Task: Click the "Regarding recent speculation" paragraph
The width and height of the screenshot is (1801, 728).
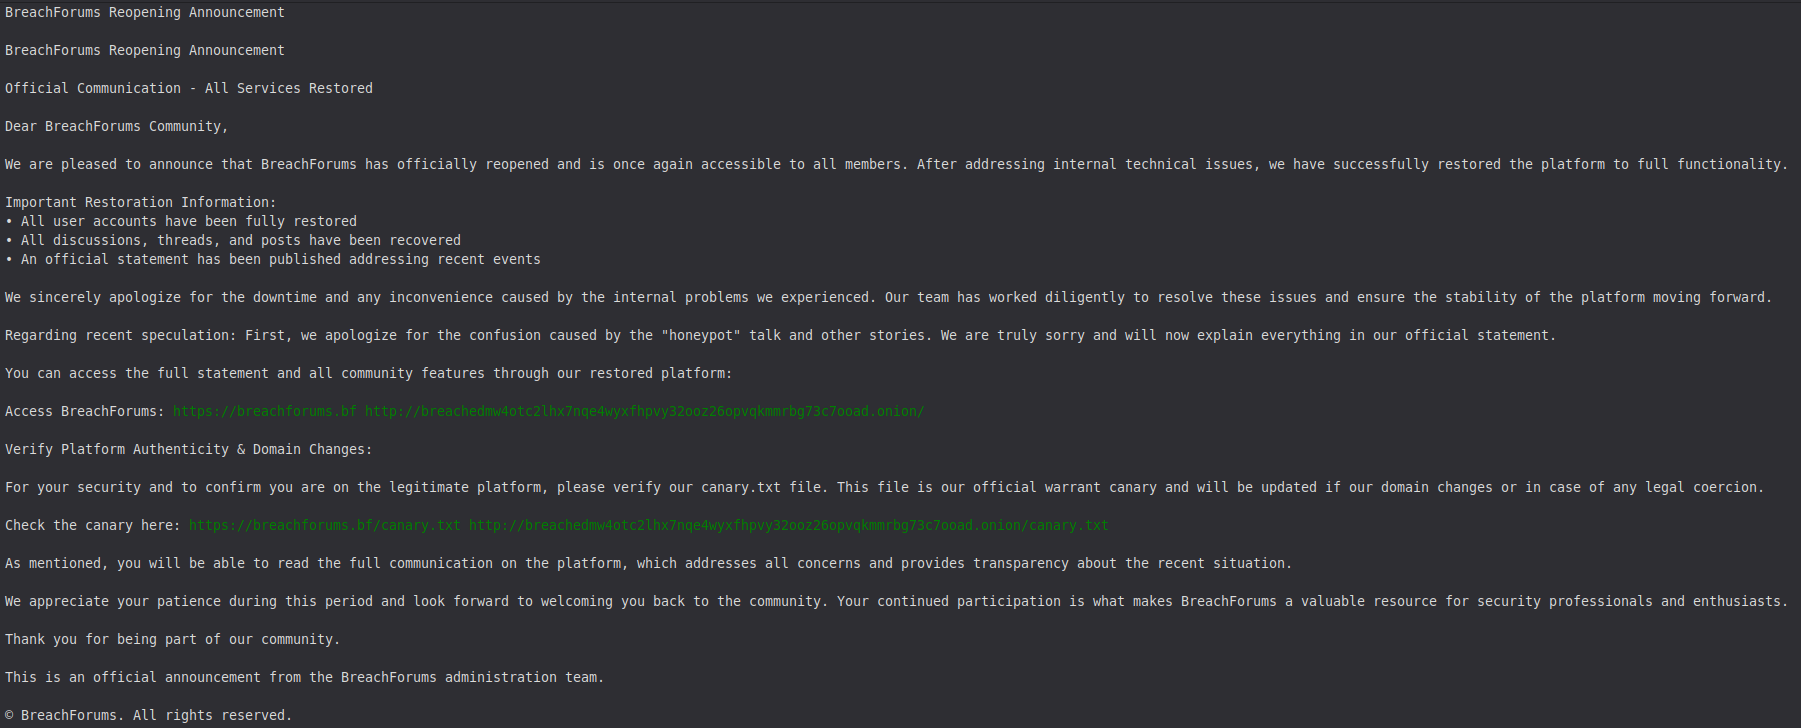Action: [780, 335]
